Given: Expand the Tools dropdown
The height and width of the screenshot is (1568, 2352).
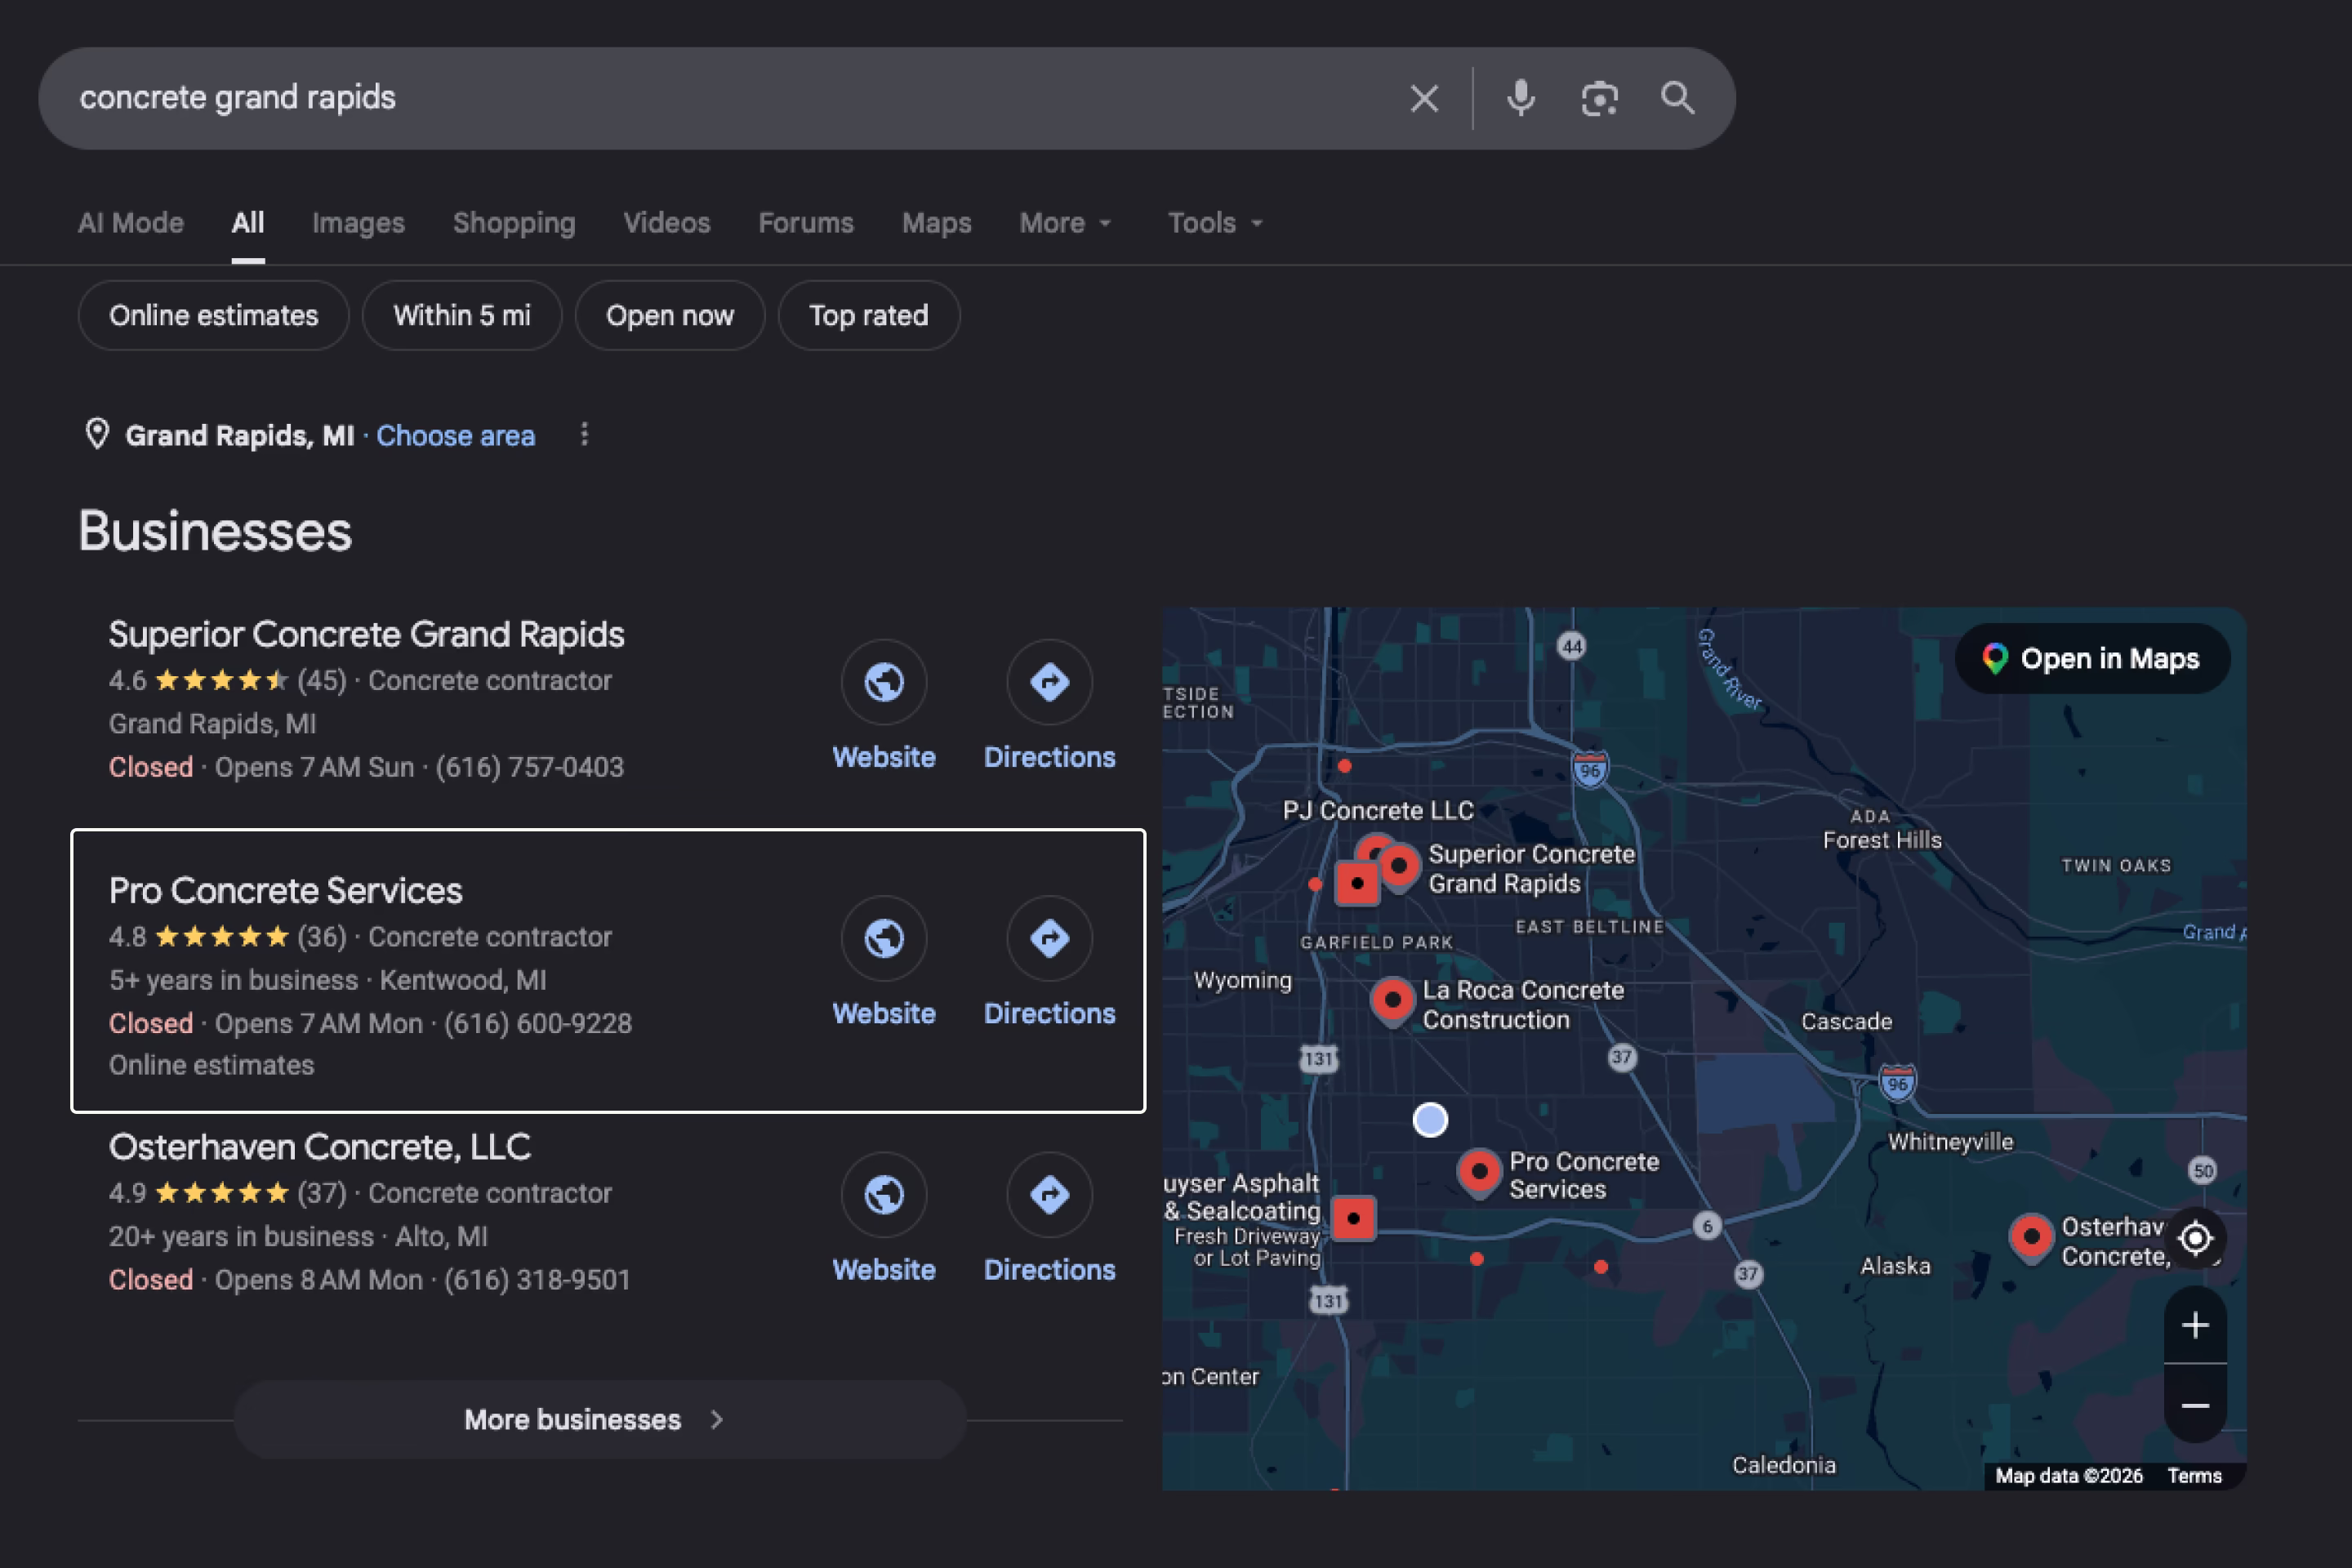Looking at the screenshot, I should pos(1215,222).
